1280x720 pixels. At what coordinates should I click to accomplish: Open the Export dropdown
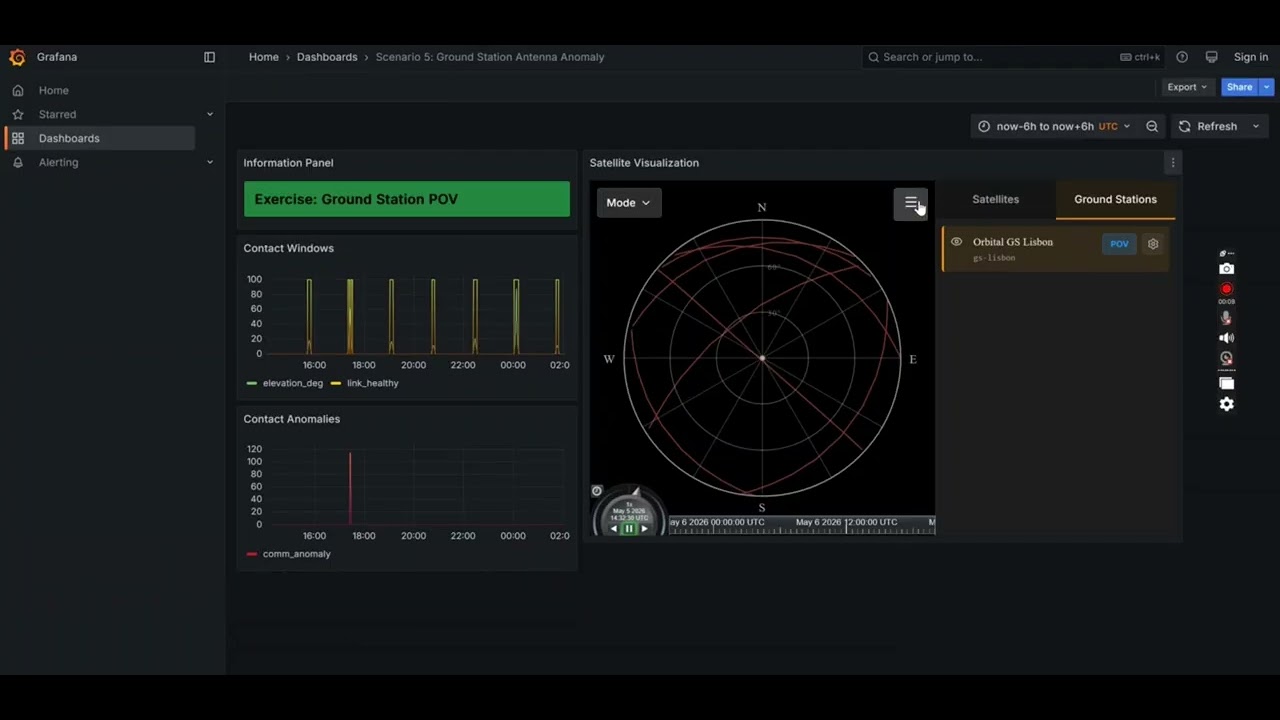tap(1187, 87)
